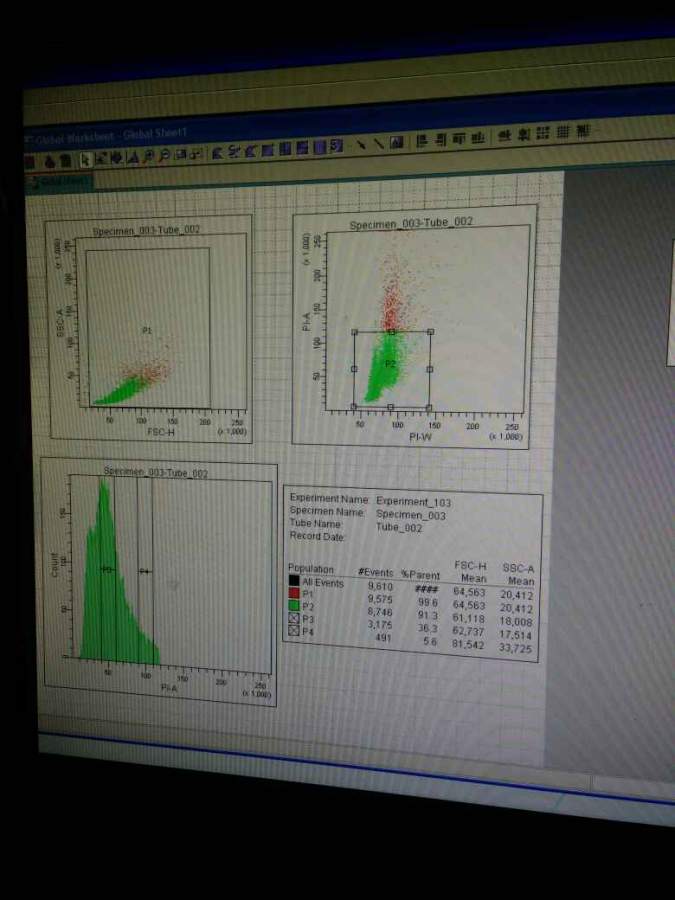This screenshot has height=900, width=675.
Task: Click the PI-A vs PI-W plot title
Action: point(411,223)
